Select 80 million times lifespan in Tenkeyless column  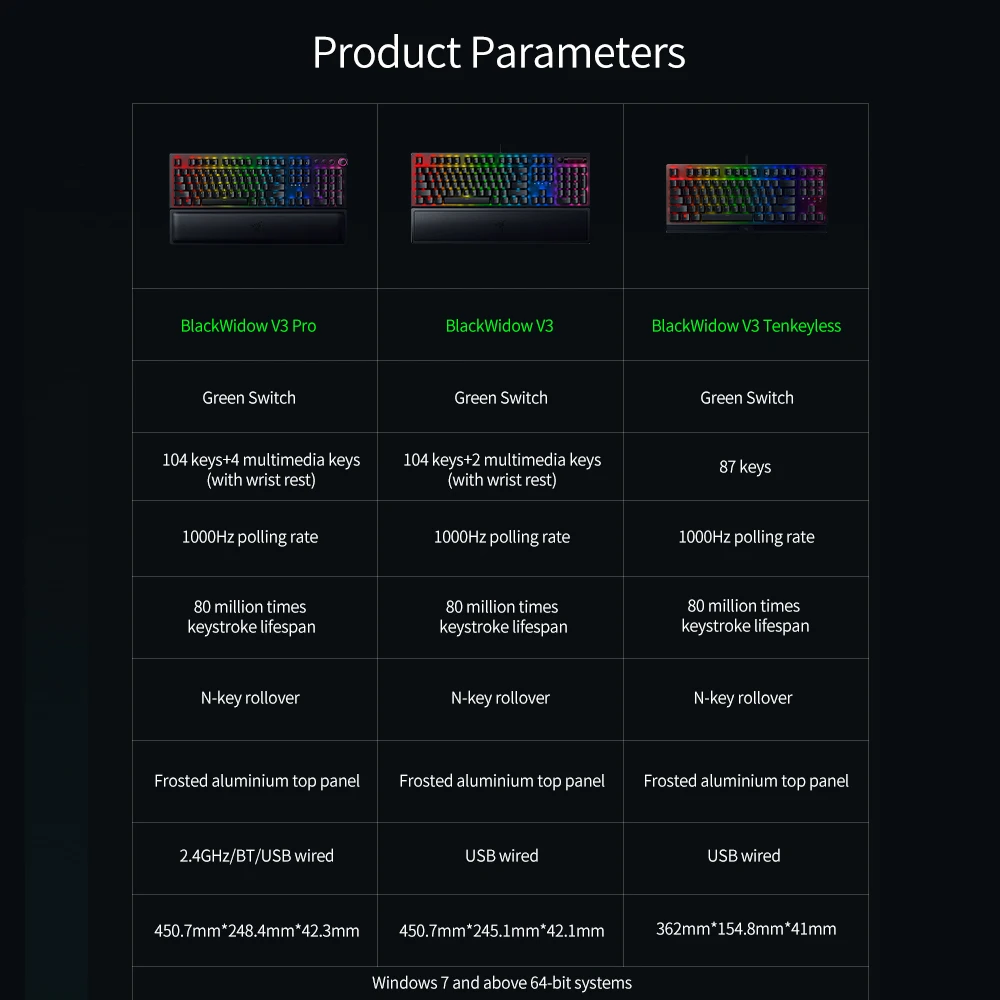745,616
